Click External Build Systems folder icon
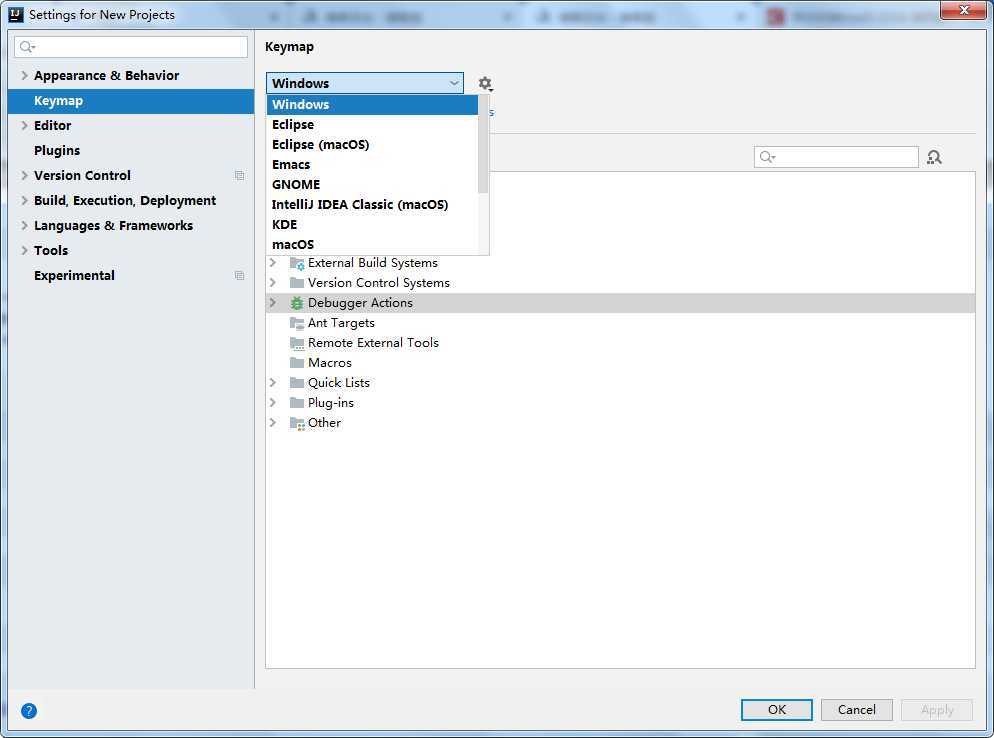Viewport: 994px width, 738px height. 297,263
